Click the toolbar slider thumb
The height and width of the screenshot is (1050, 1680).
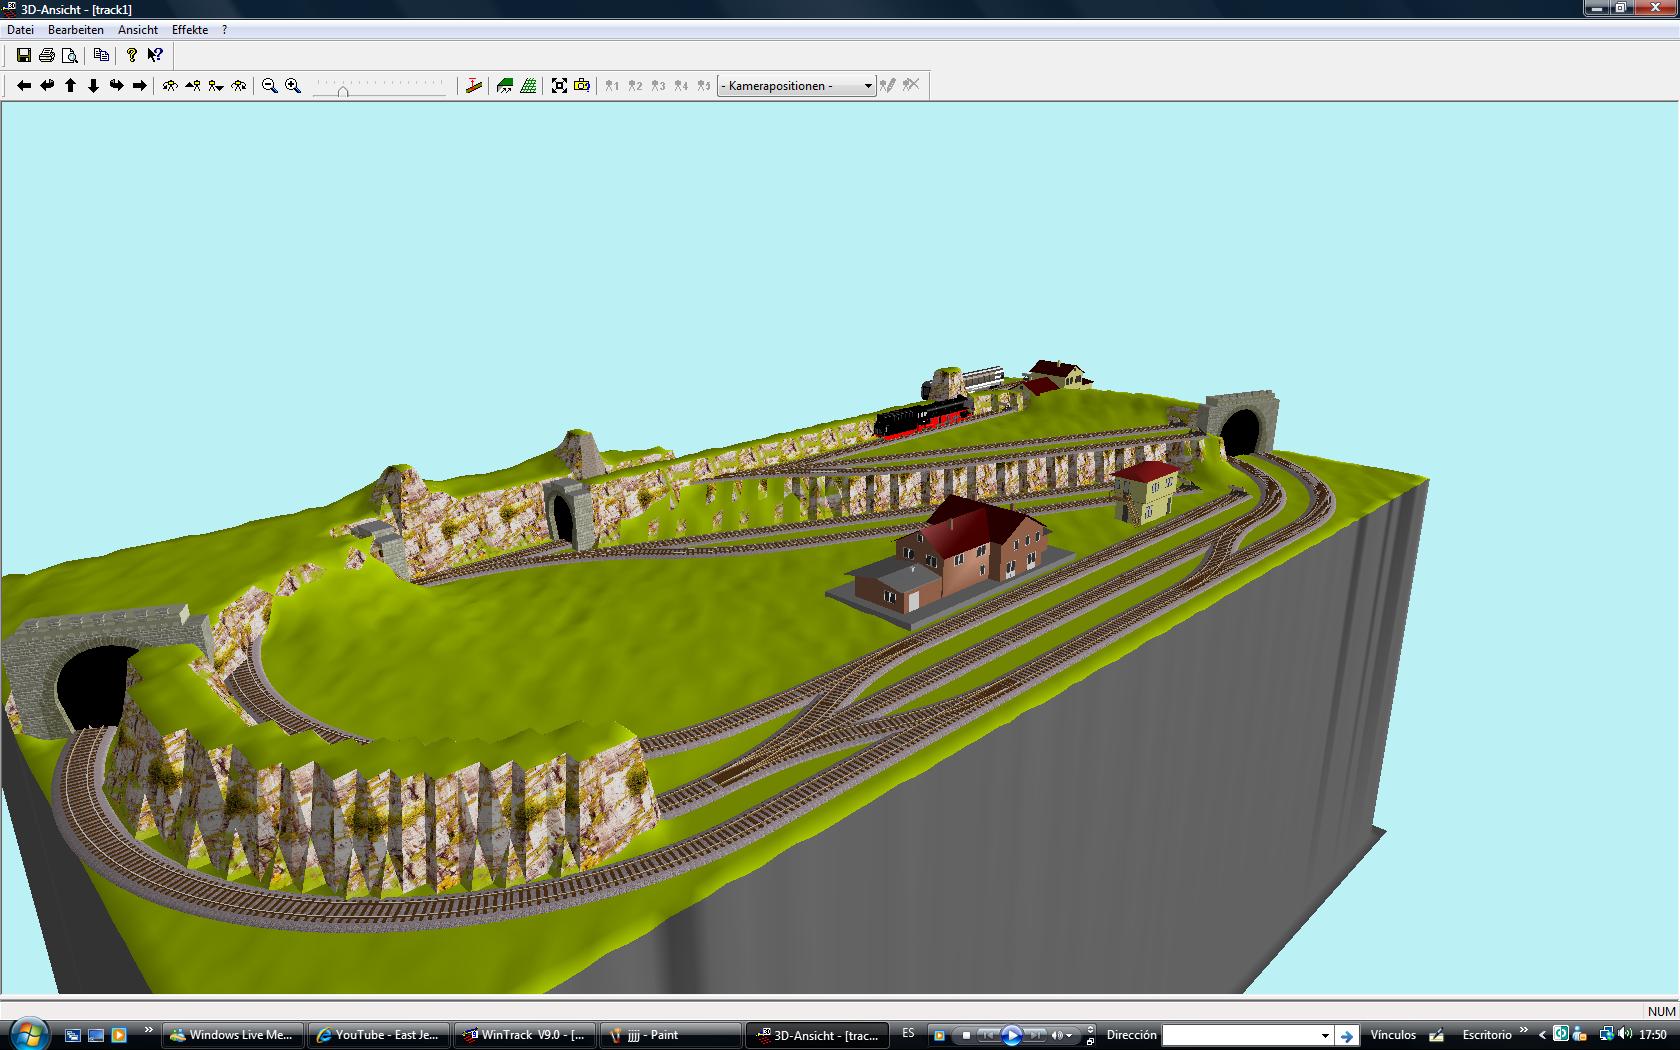pos(343,91)
